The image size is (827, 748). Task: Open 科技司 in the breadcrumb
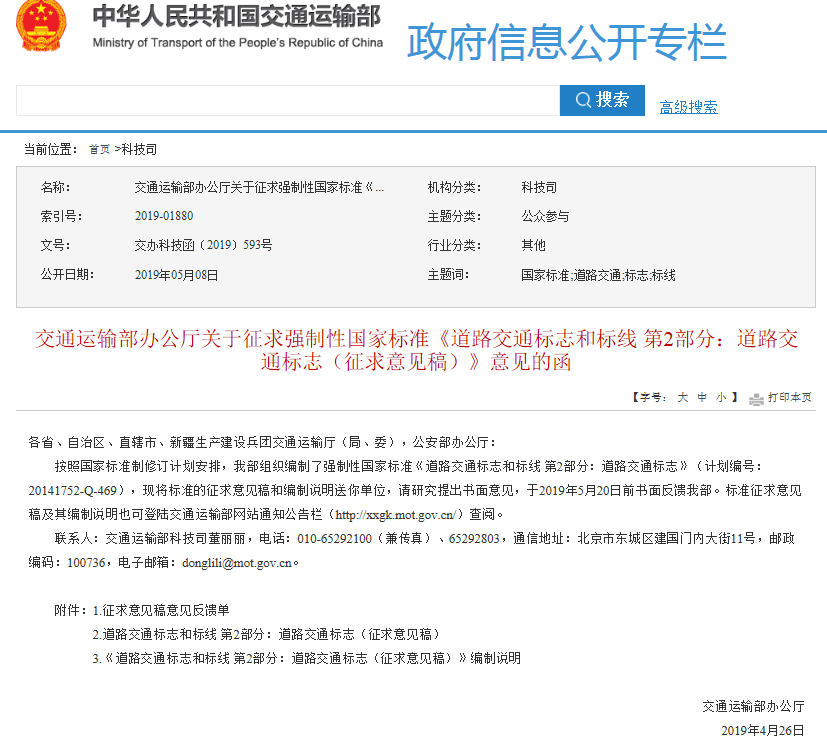pos(139,149)
